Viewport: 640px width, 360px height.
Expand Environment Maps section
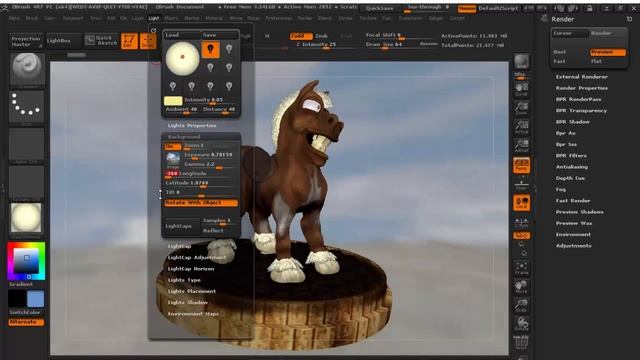pos(193,314)
